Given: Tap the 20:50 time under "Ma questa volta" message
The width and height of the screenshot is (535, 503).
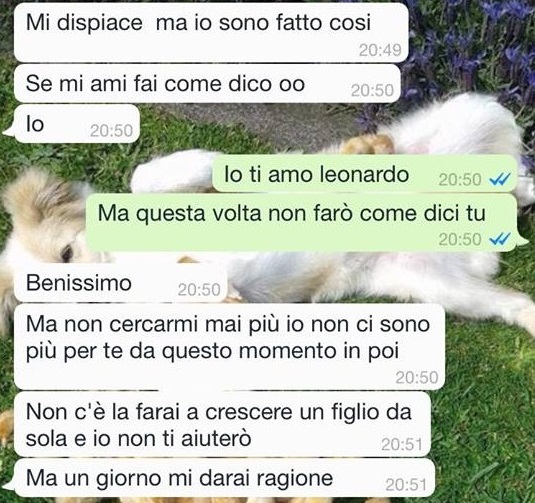Looking at the screenshot, I should click(460, 239).
